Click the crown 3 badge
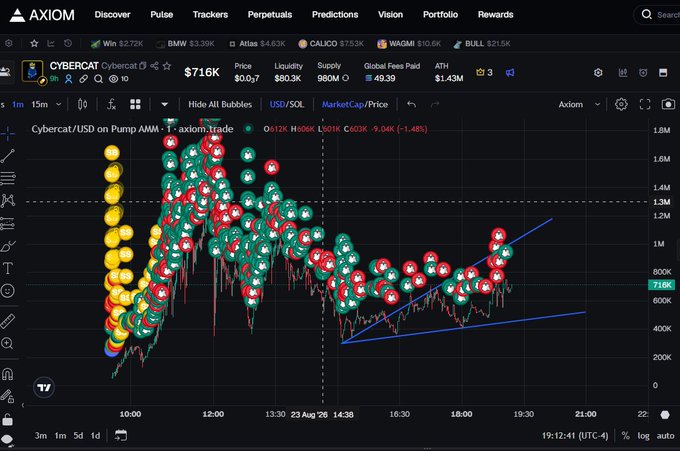This screenshot has width=680, height=451. pyautogui.click(x=484, y=72)
